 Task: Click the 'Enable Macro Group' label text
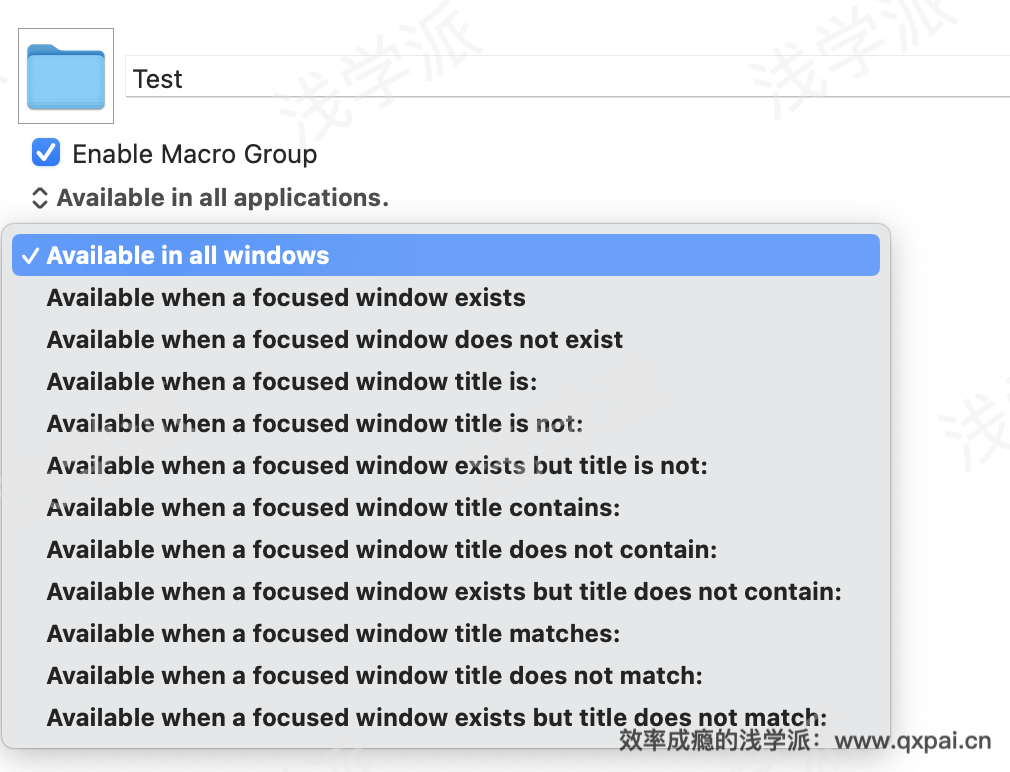click(x=195, y=154)
